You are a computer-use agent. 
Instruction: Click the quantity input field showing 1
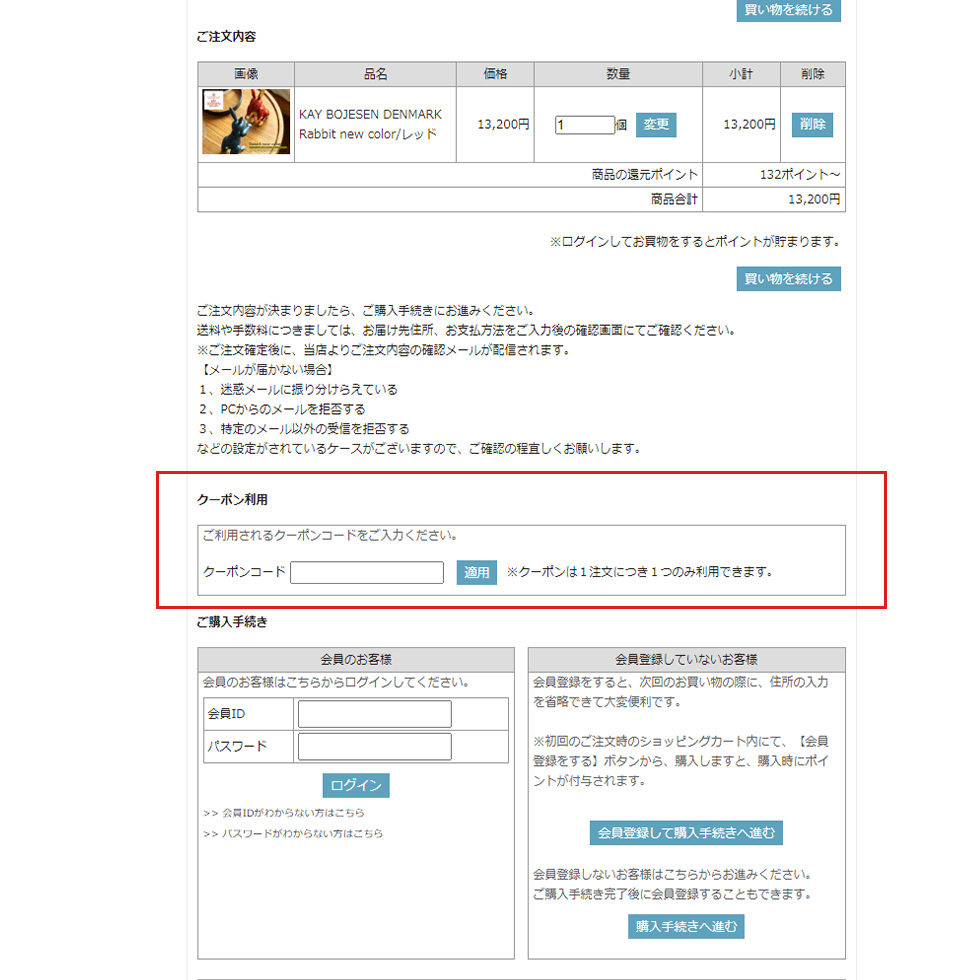pos(584,124)
